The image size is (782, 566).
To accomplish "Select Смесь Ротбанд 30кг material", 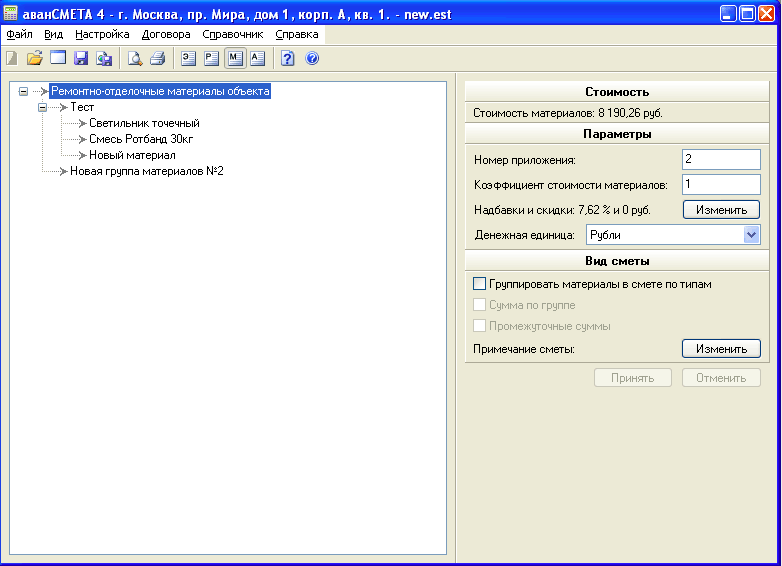I will click(x=141, y=139).
